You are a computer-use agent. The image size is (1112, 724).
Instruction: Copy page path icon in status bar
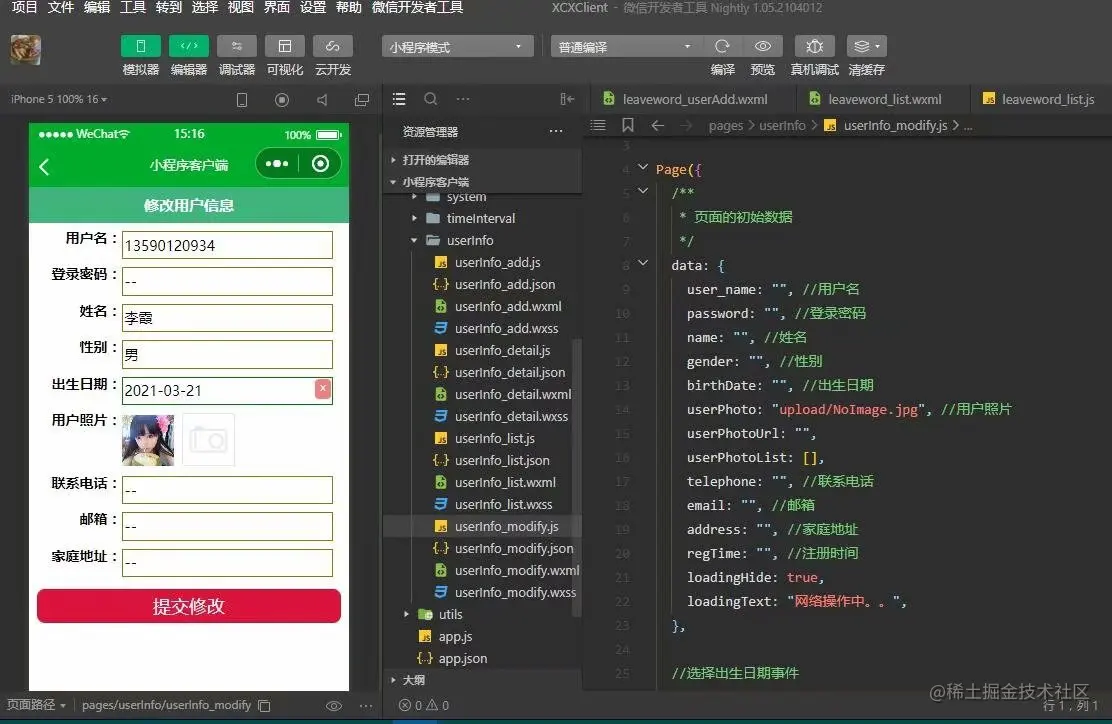[265, 706]
